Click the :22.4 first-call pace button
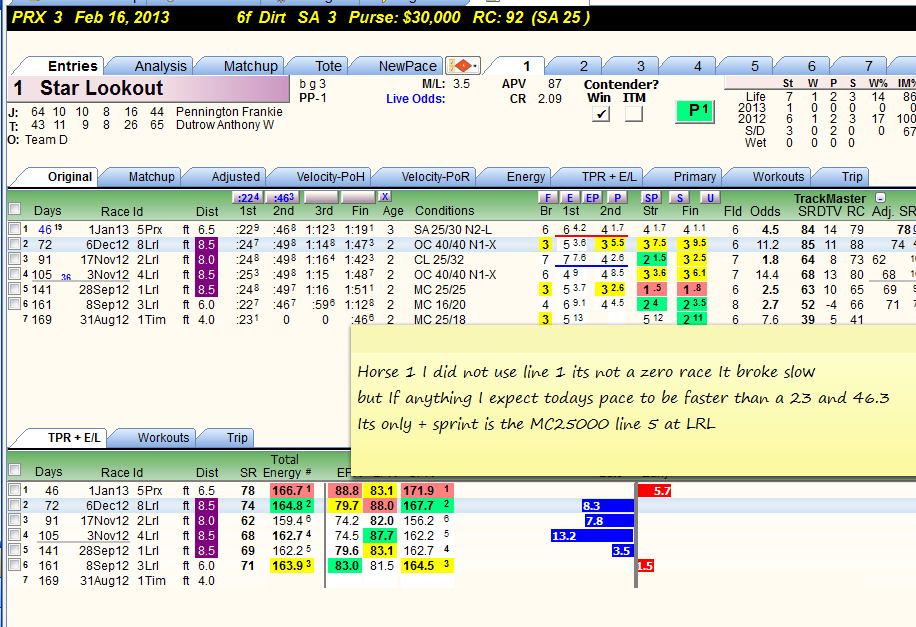This screenshot has width=916, height=627. coord(248,198)
